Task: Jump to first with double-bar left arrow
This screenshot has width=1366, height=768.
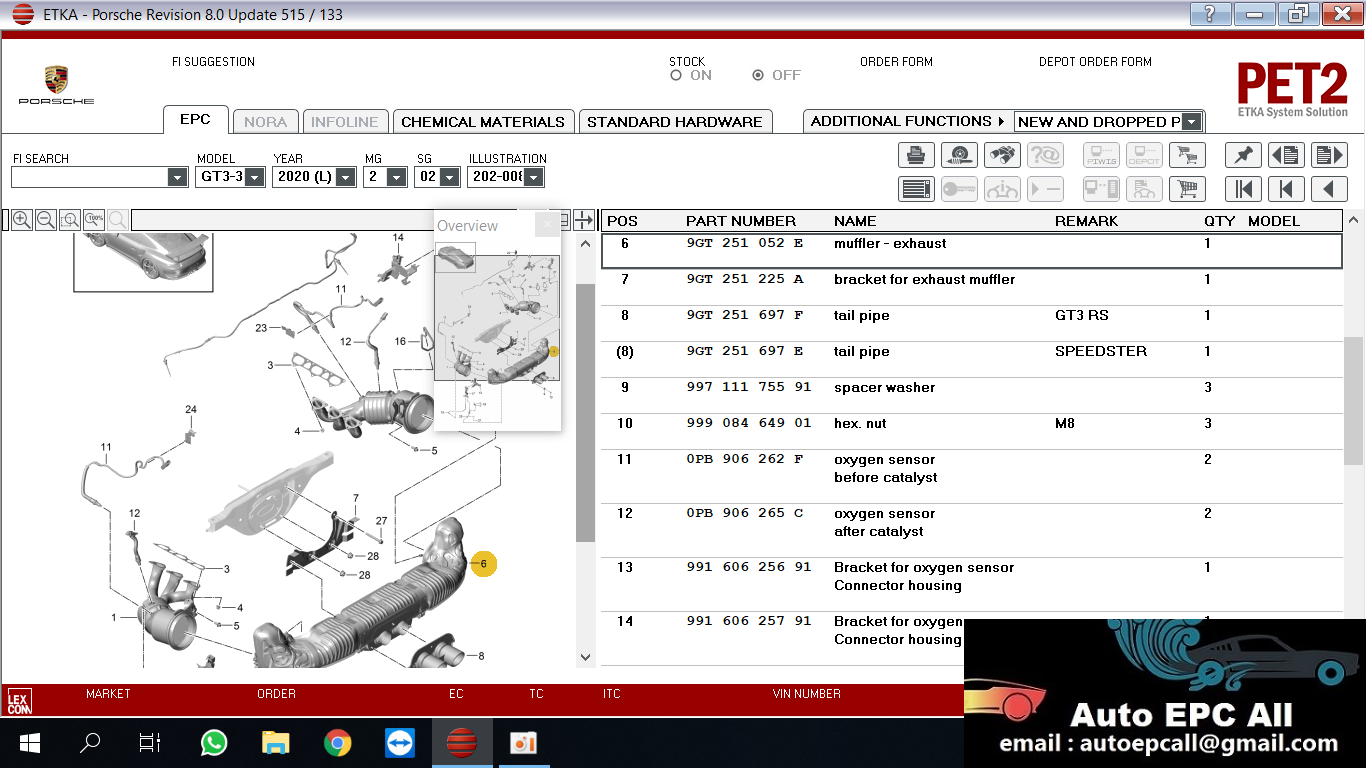Action: point(1243,189)
